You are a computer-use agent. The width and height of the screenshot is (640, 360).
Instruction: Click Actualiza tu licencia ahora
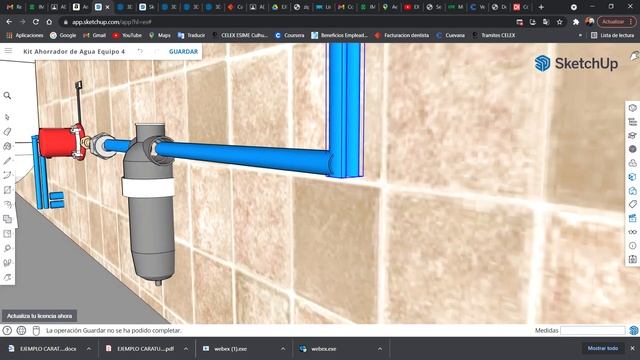pos(39,316)
